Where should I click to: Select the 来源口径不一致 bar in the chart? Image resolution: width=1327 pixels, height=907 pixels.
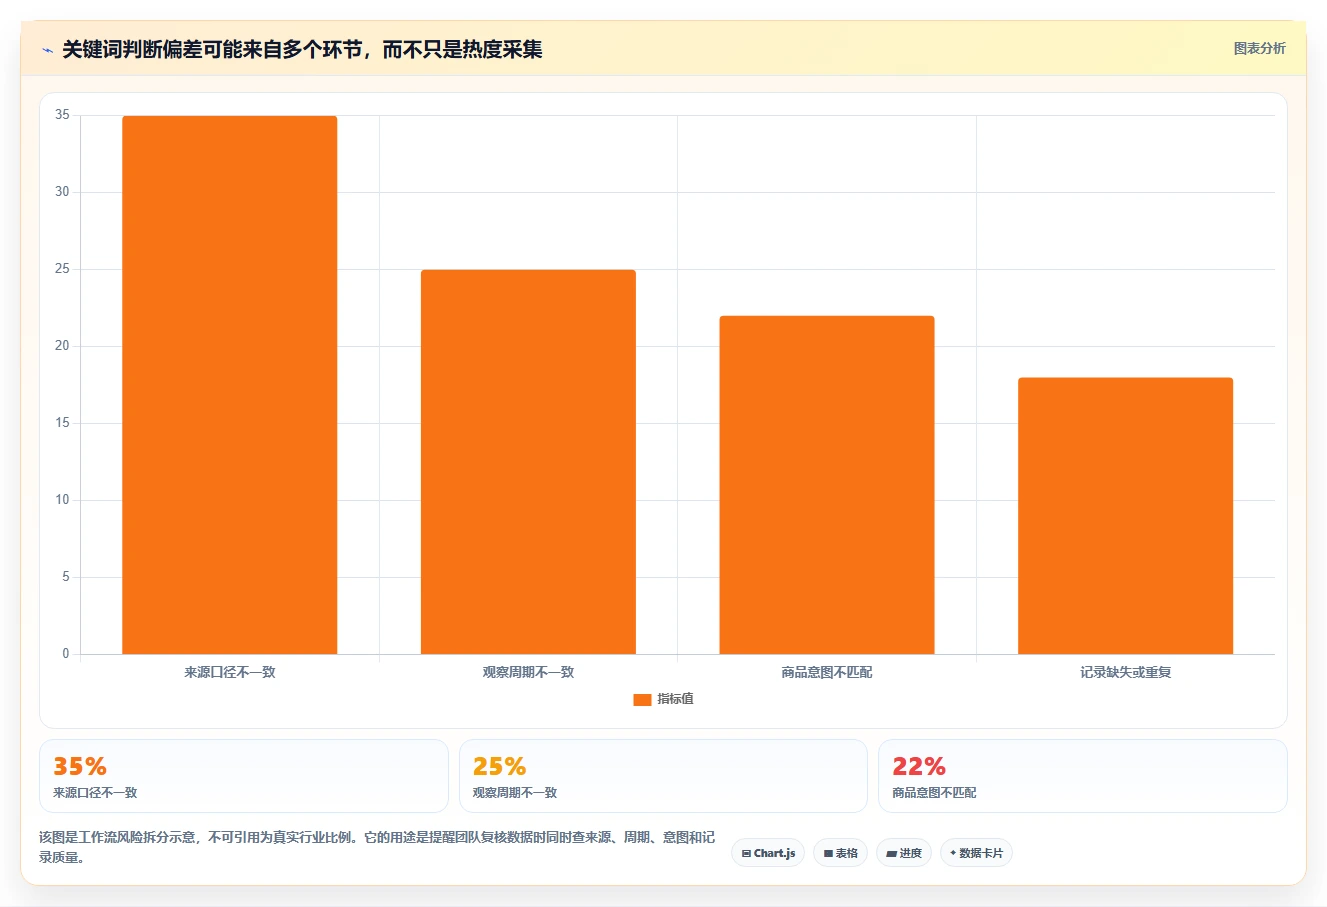tap(230, 385)
